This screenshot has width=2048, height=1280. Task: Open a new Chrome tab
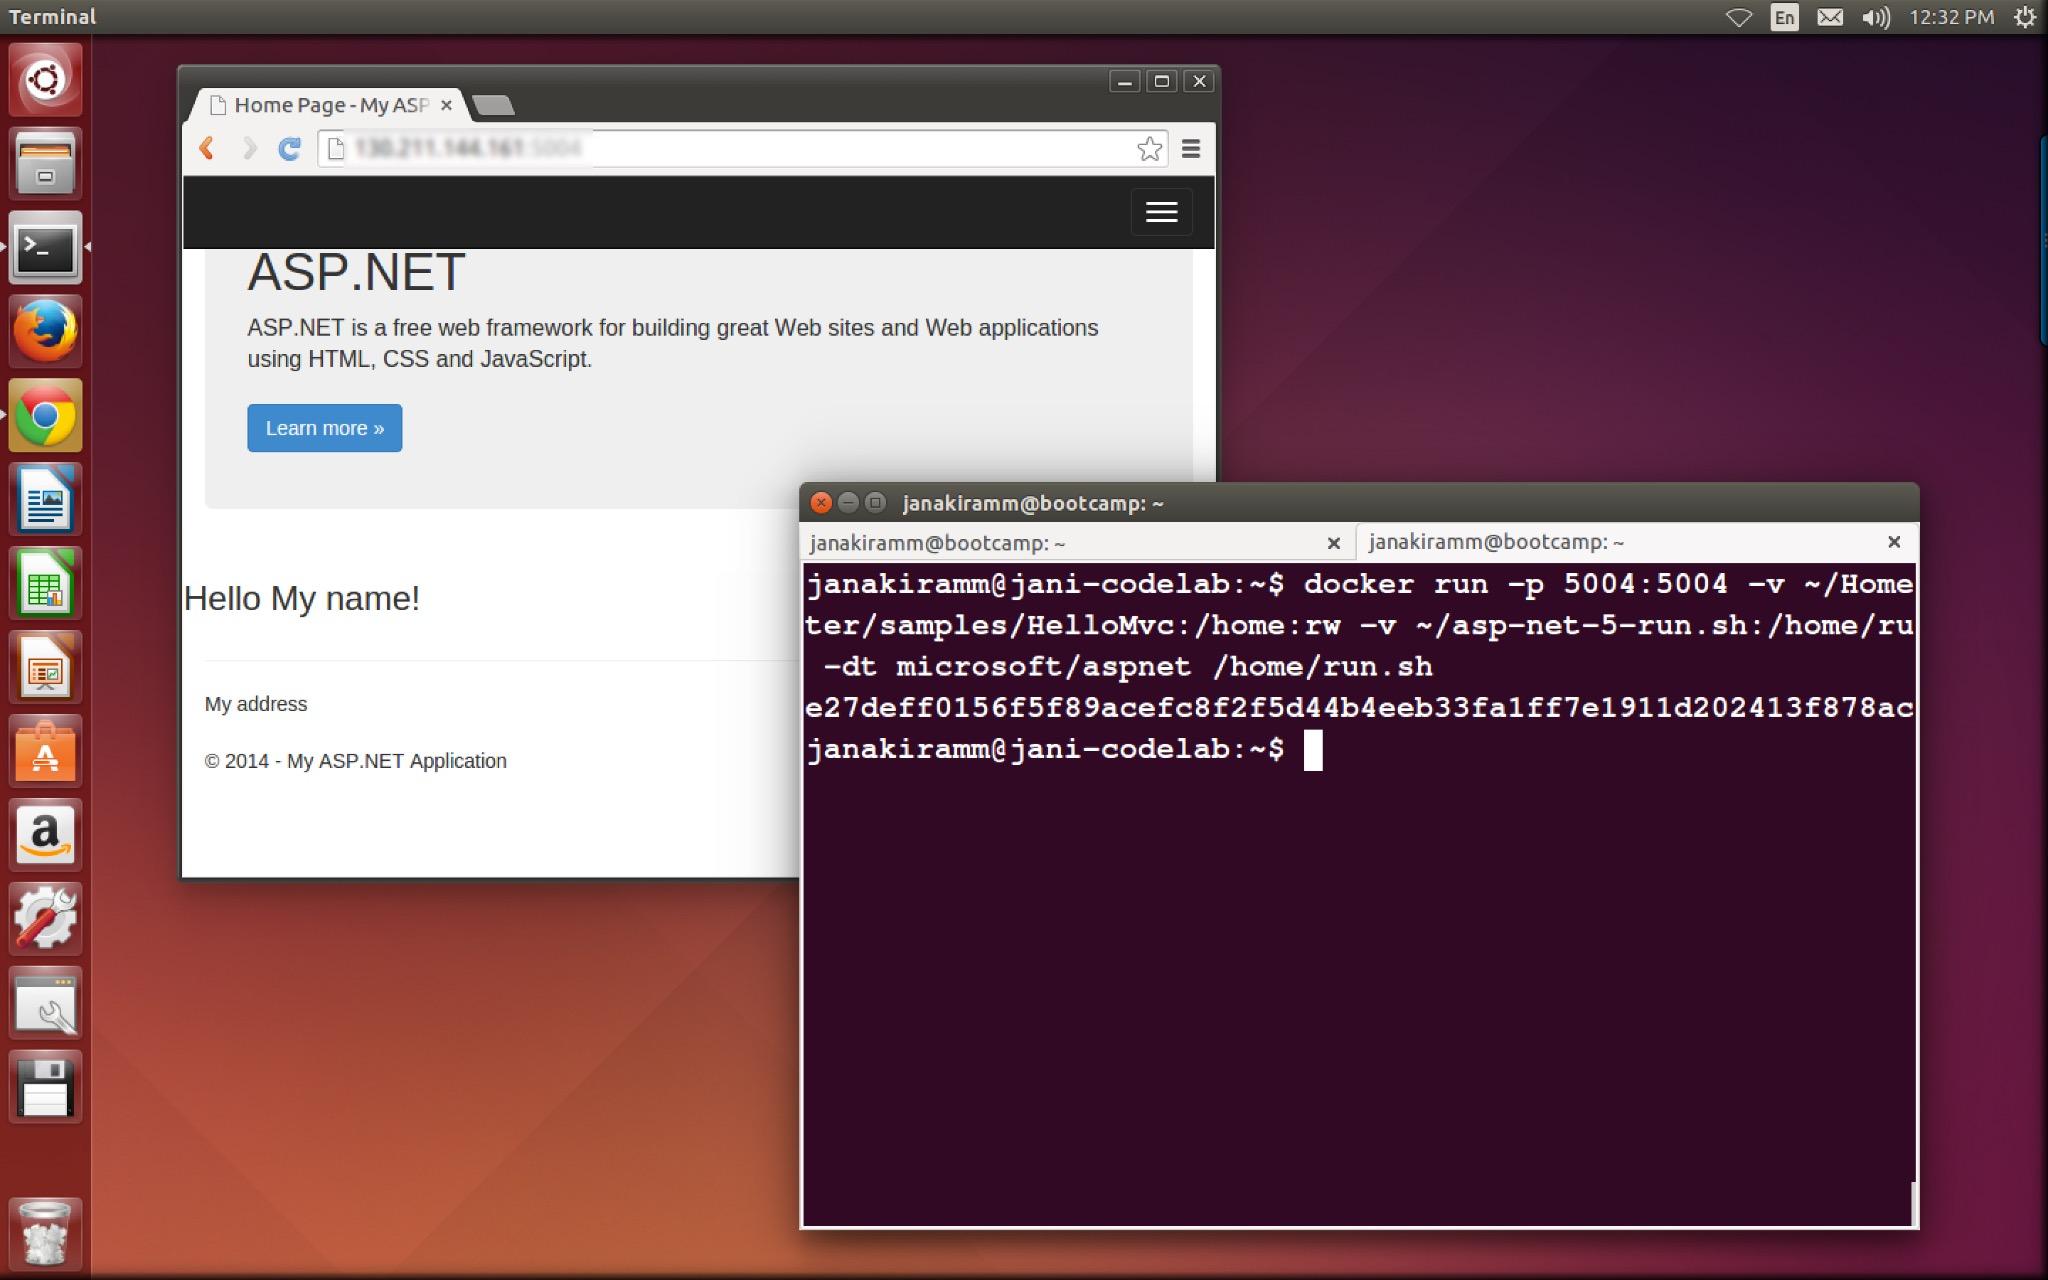[492, 105]
